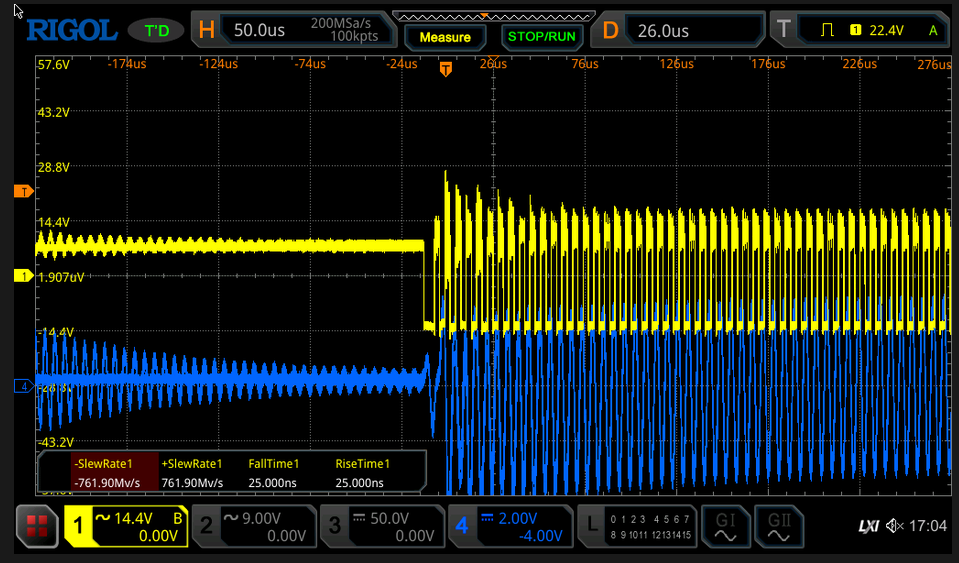Toggle channel 2 button

click(x=254, y=526)
